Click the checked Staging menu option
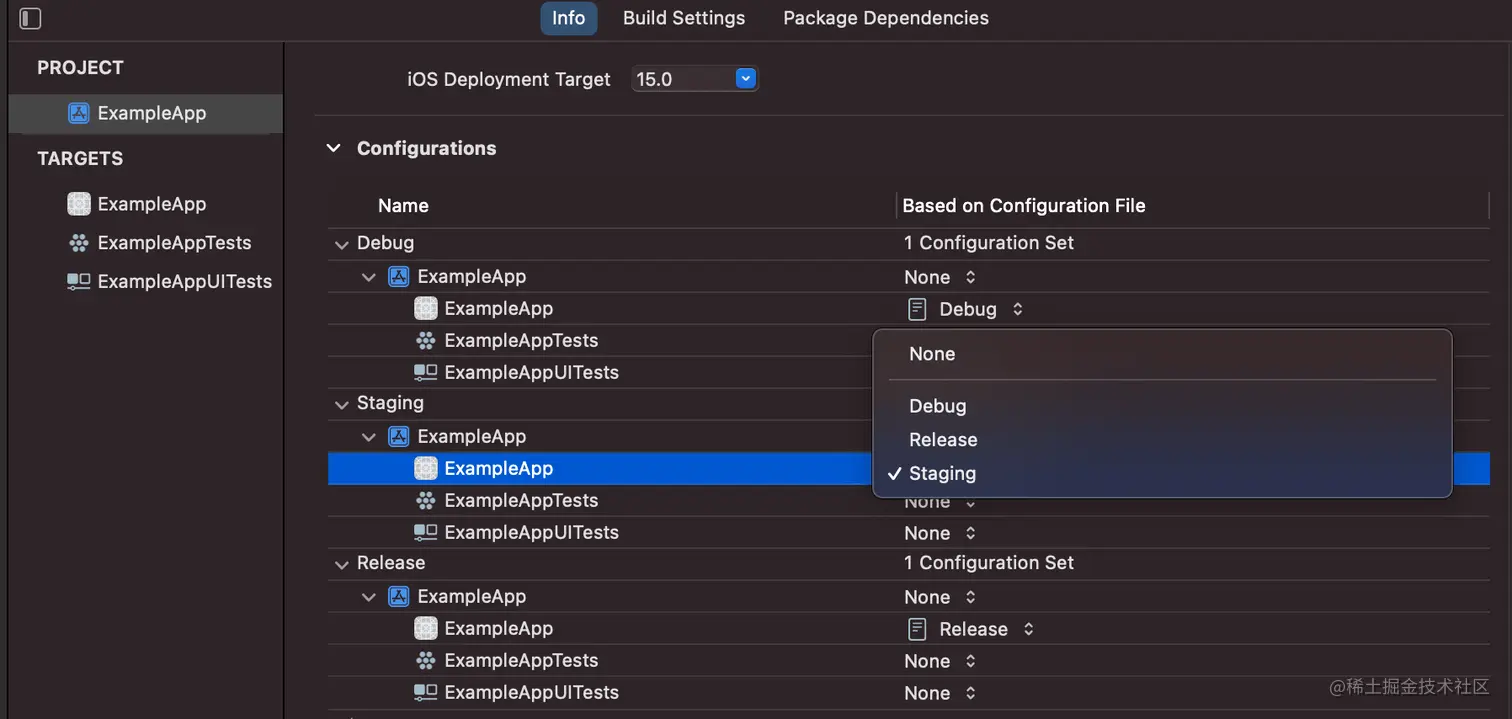This screenshot has width=1512, height=719. pos(942,474)
